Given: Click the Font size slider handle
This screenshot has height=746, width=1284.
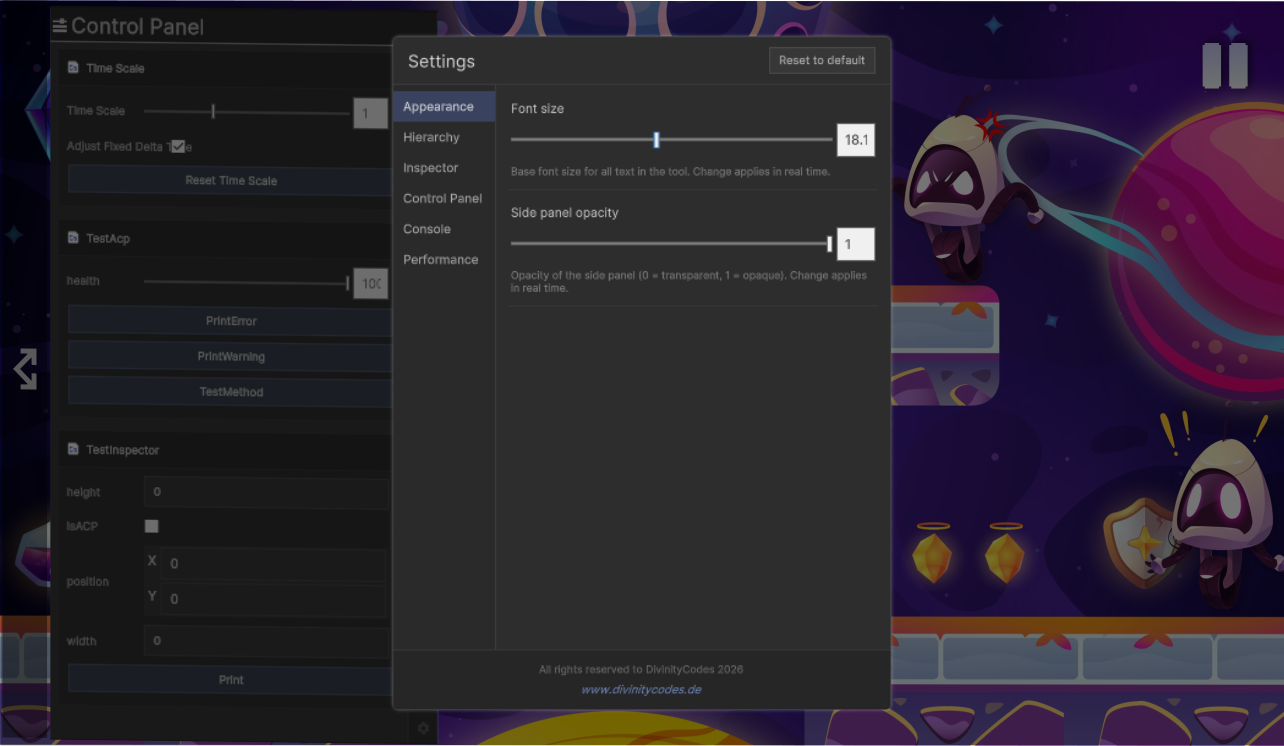Looking at the screenshot, I should [x=657, y=140].
